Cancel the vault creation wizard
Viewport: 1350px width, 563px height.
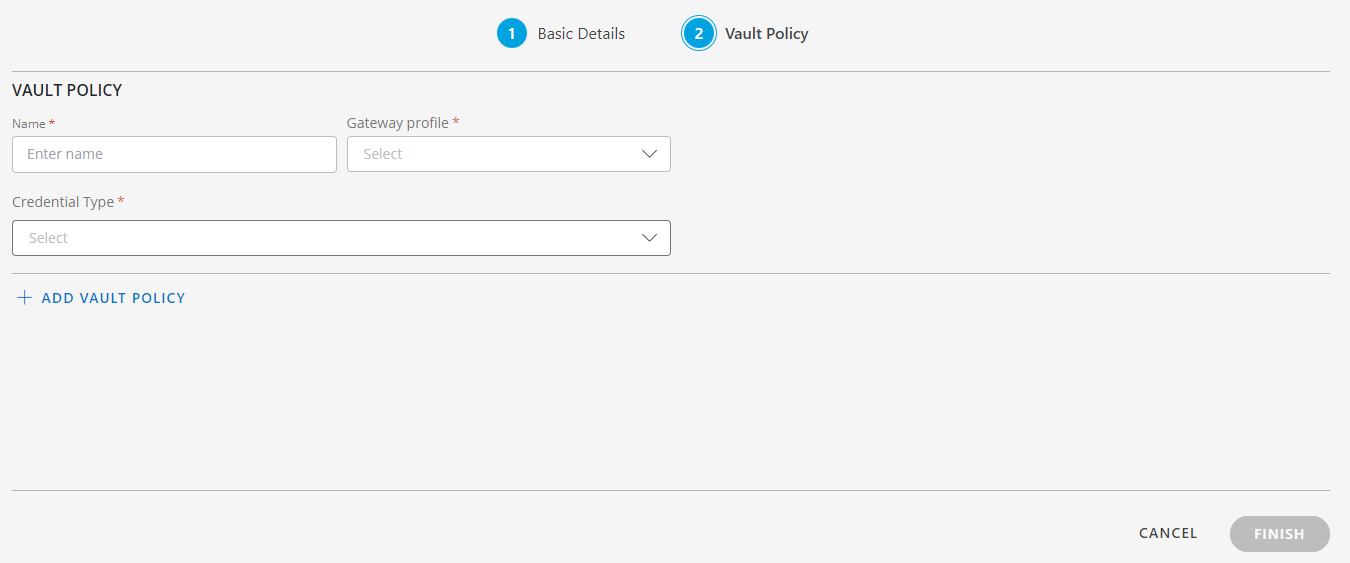(1168, 533)
